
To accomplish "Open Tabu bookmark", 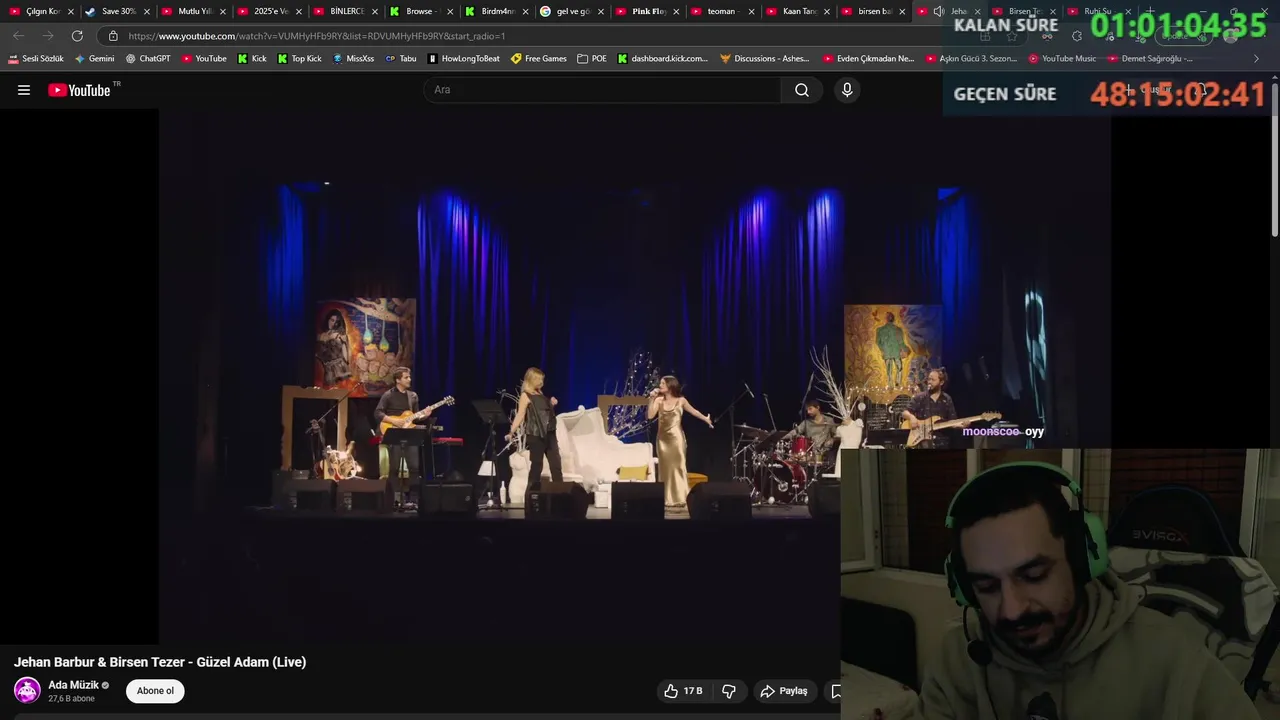I will 401,59.
